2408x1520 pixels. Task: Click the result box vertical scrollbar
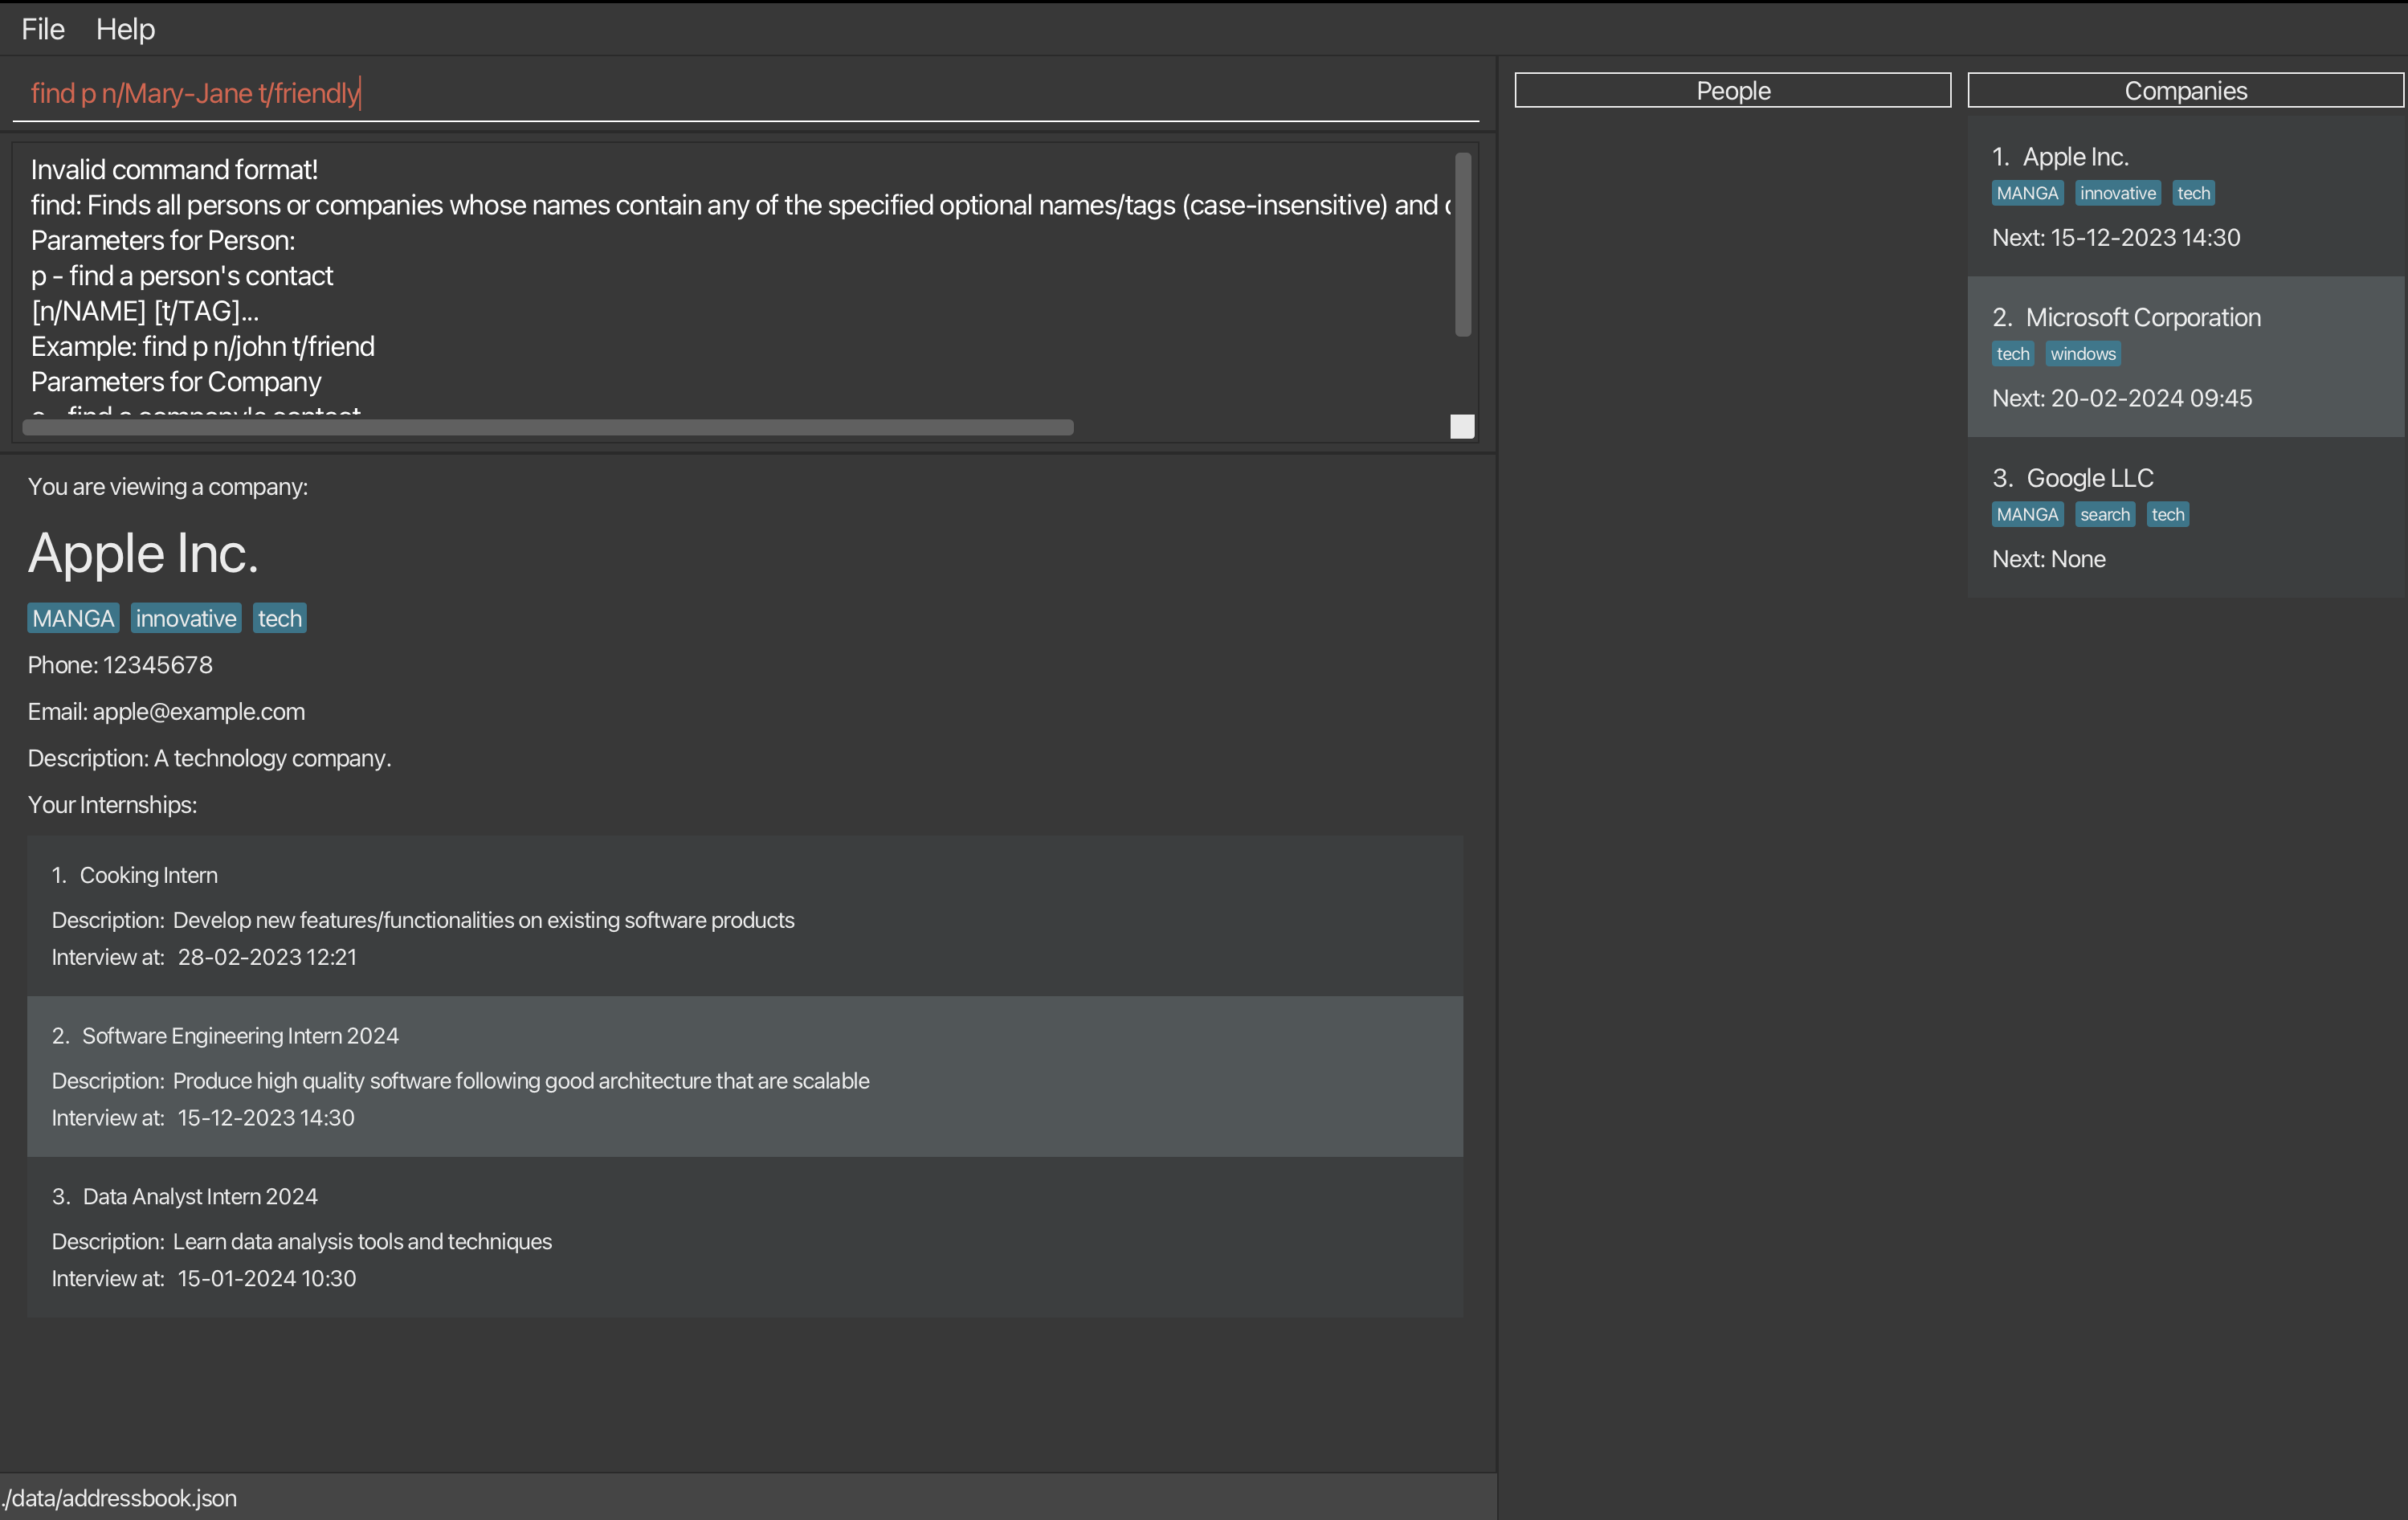(x=1462, y=245)
